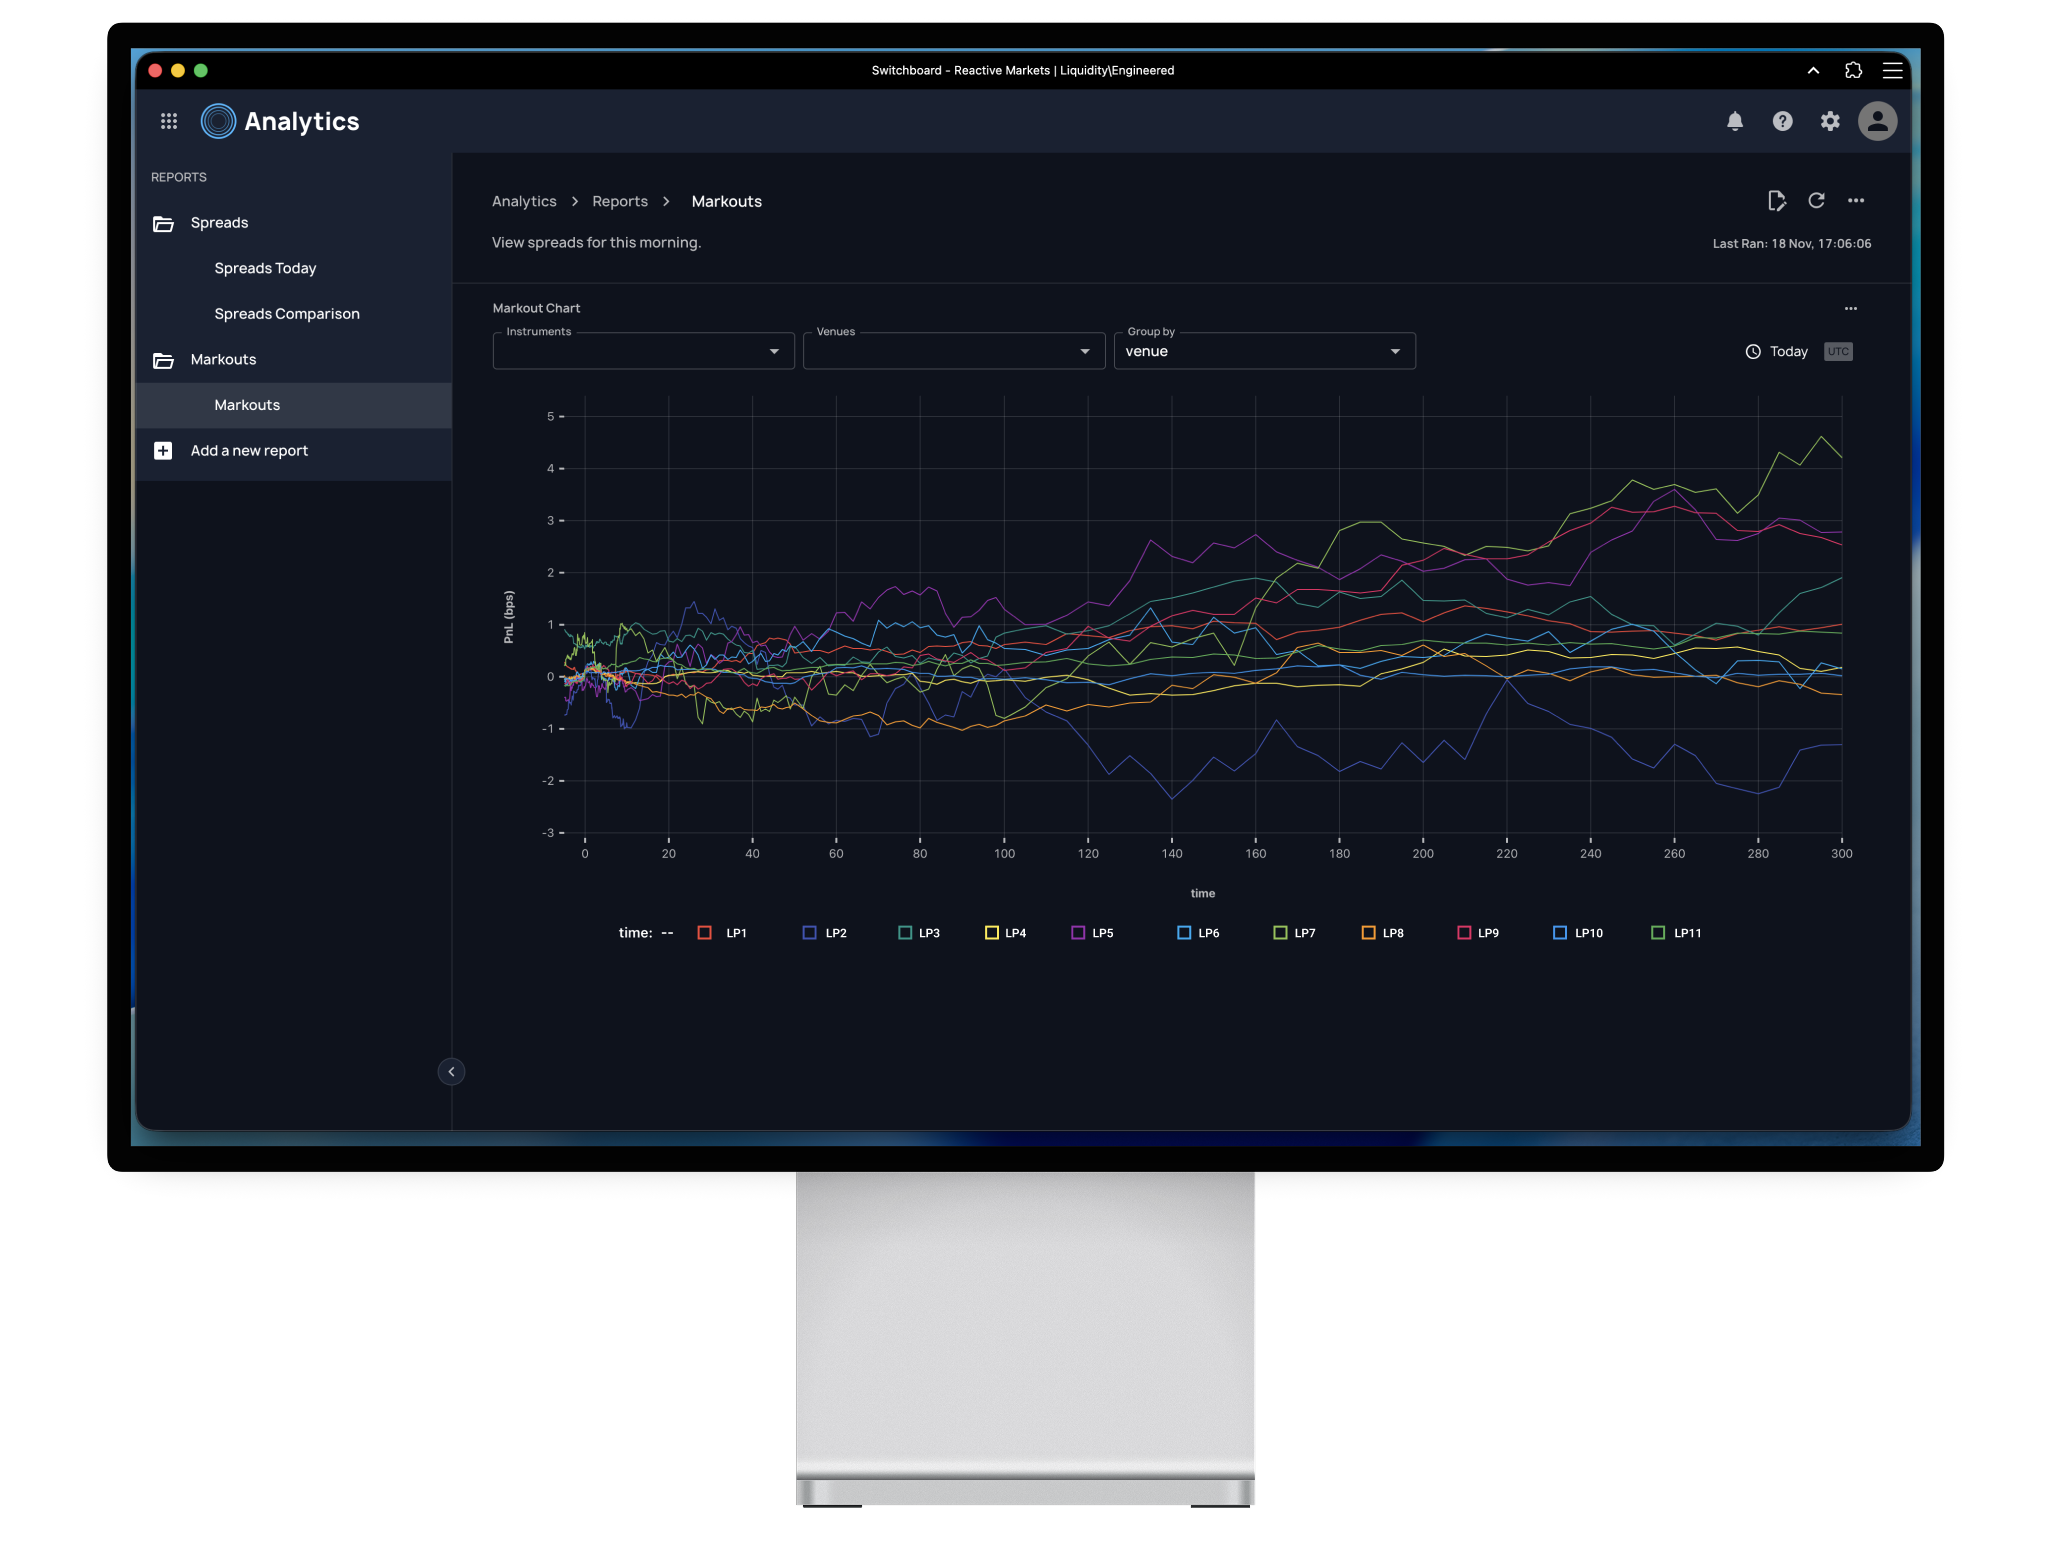
Task: Open settings gear icon
Action: (x=1830, y=121)
